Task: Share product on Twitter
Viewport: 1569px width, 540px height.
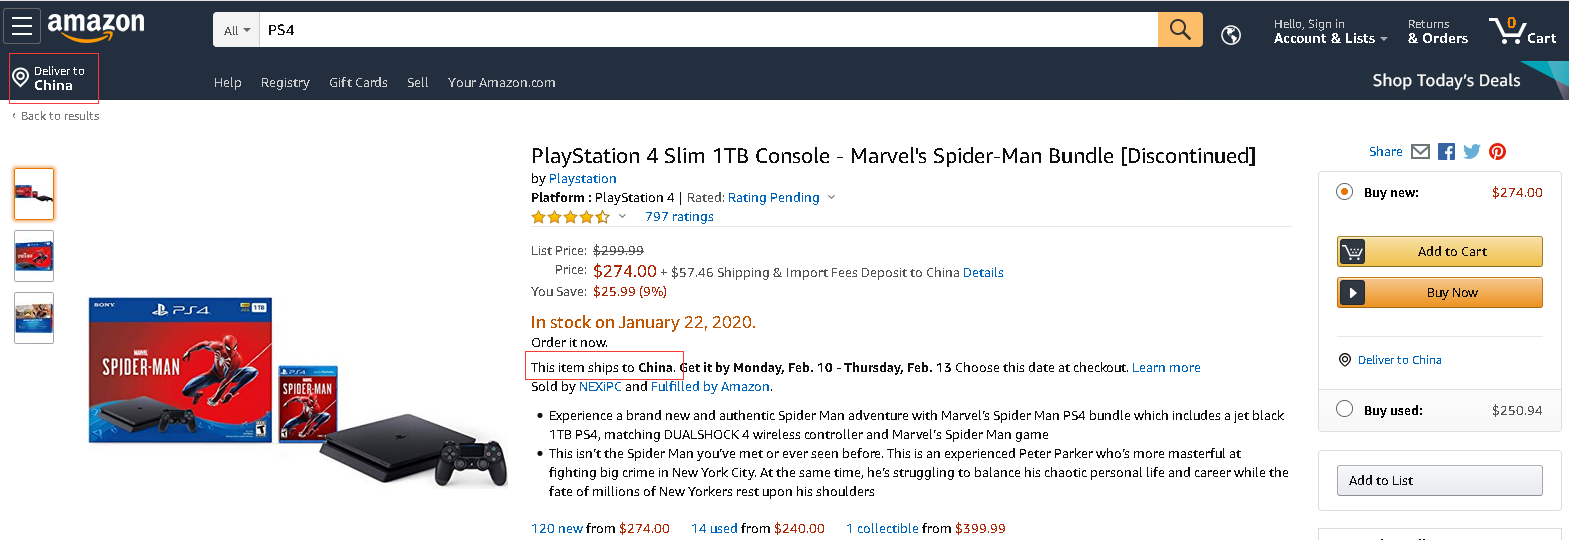Action: tap(1471, 152)
